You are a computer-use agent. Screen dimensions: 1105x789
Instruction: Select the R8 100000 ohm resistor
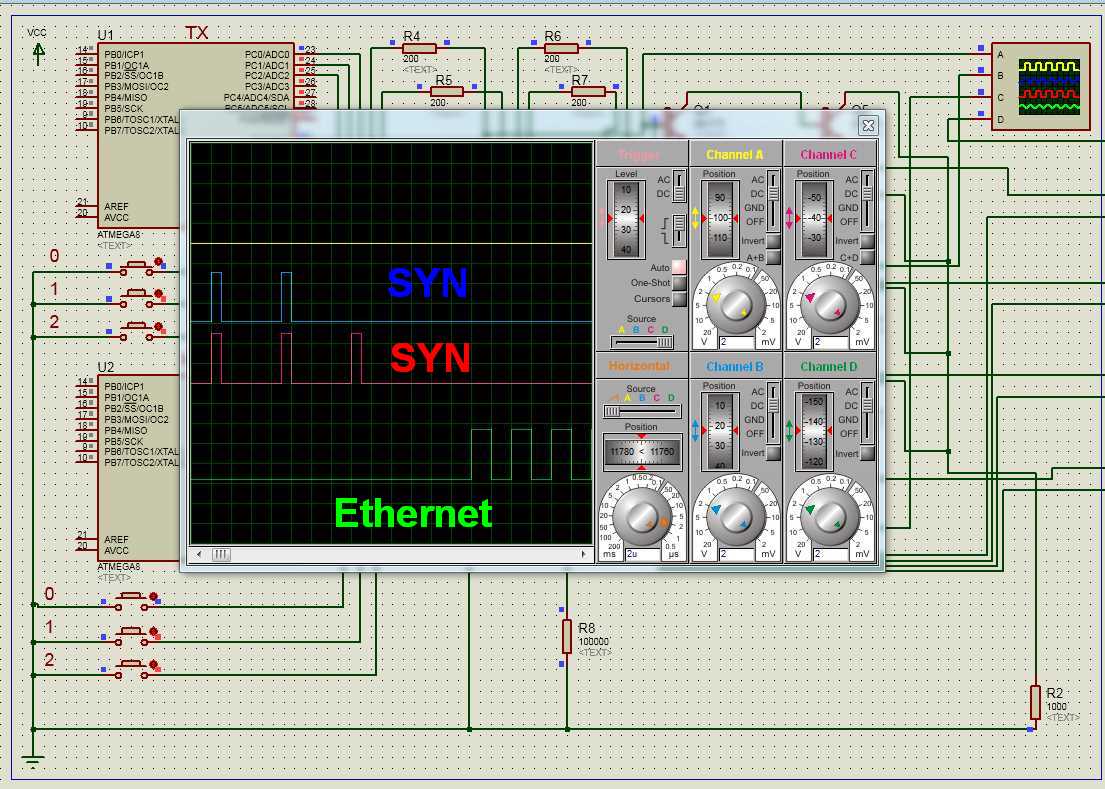pos(566,635)
